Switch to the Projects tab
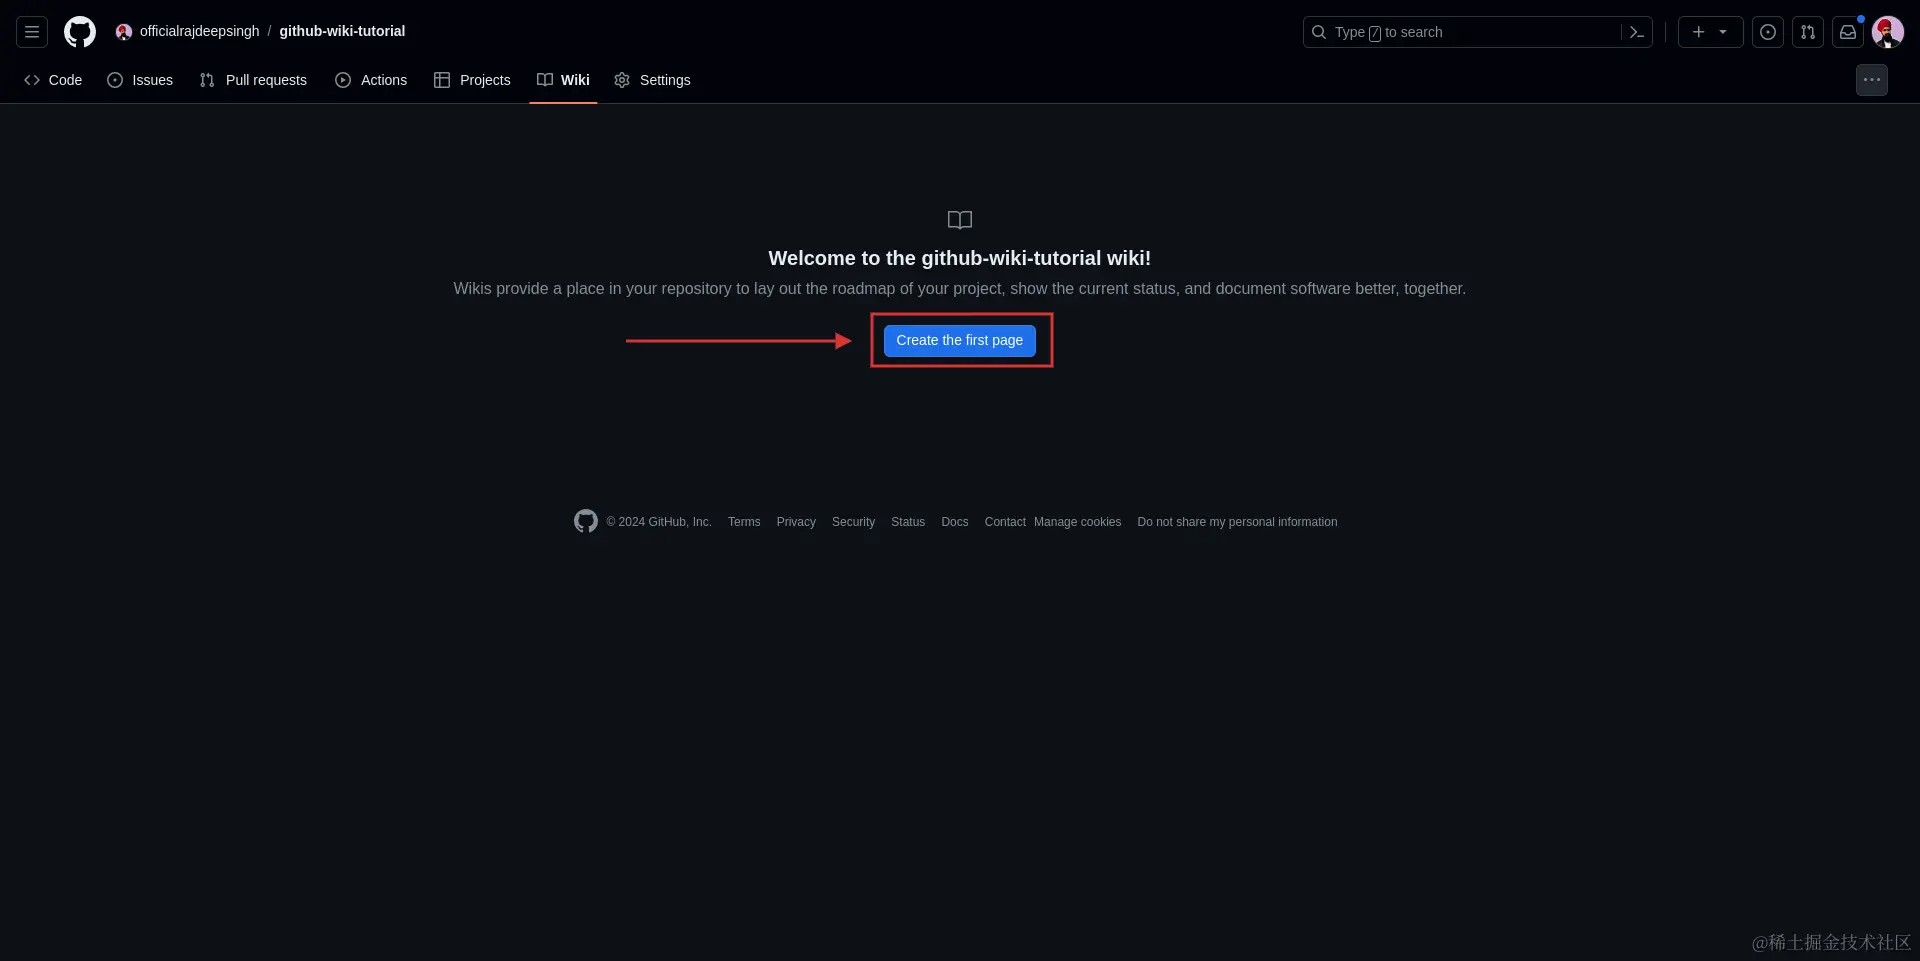Viewport: 1920px width, 961px height. click(472, 80)
